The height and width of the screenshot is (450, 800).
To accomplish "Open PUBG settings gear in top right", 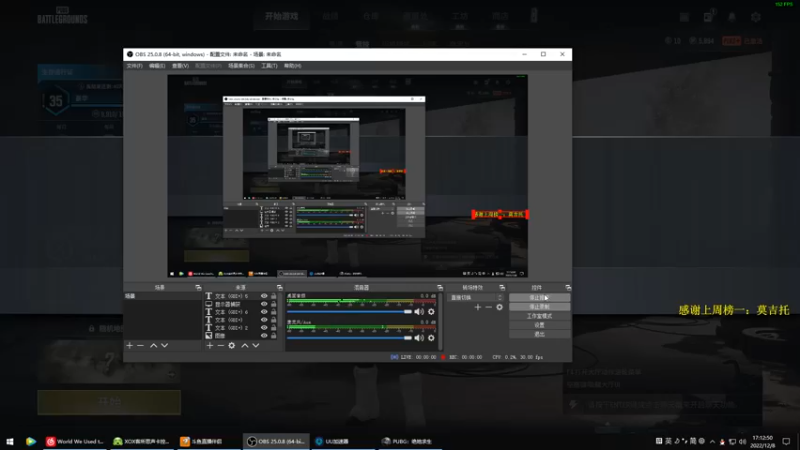I will (756, 17).
